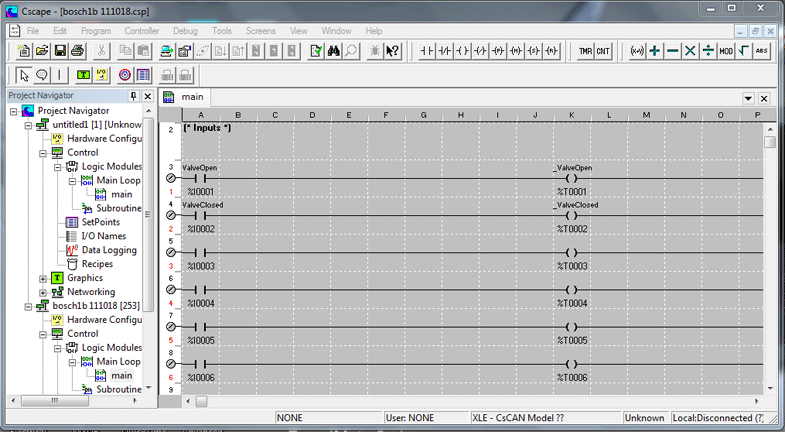Open the Debug menu
This screenshot has height=432, width=785.
185,31
